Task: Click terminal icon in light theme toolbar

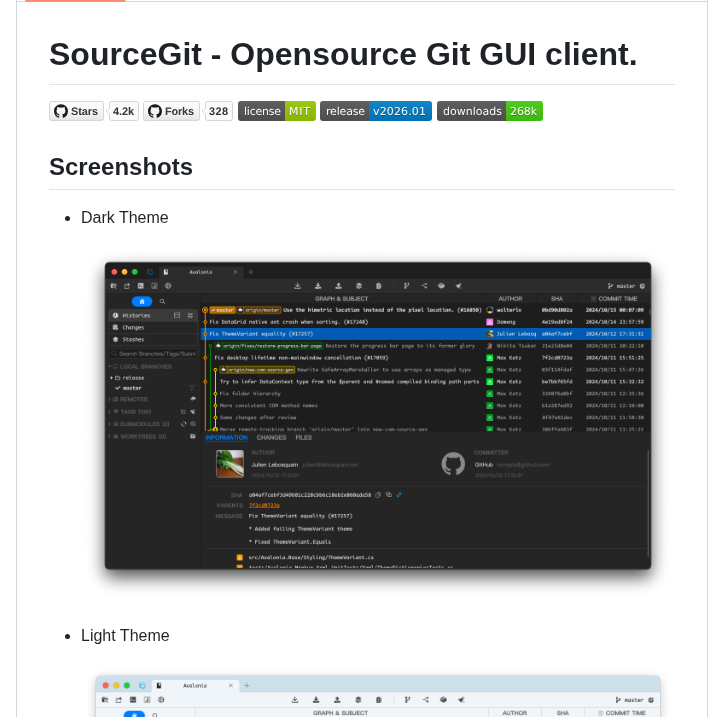Action: click(x=133, y=700)
